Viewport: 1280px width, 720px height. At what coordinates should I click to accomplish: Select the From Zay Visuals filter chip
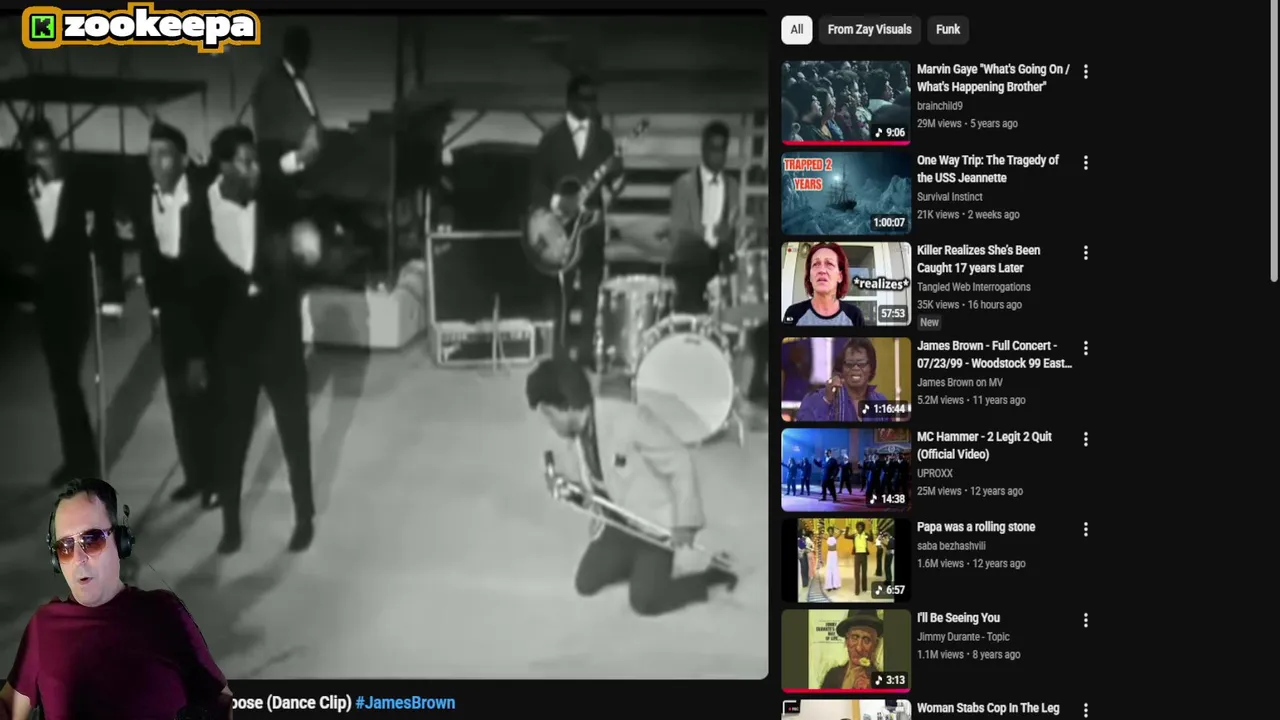coord(869,29)
